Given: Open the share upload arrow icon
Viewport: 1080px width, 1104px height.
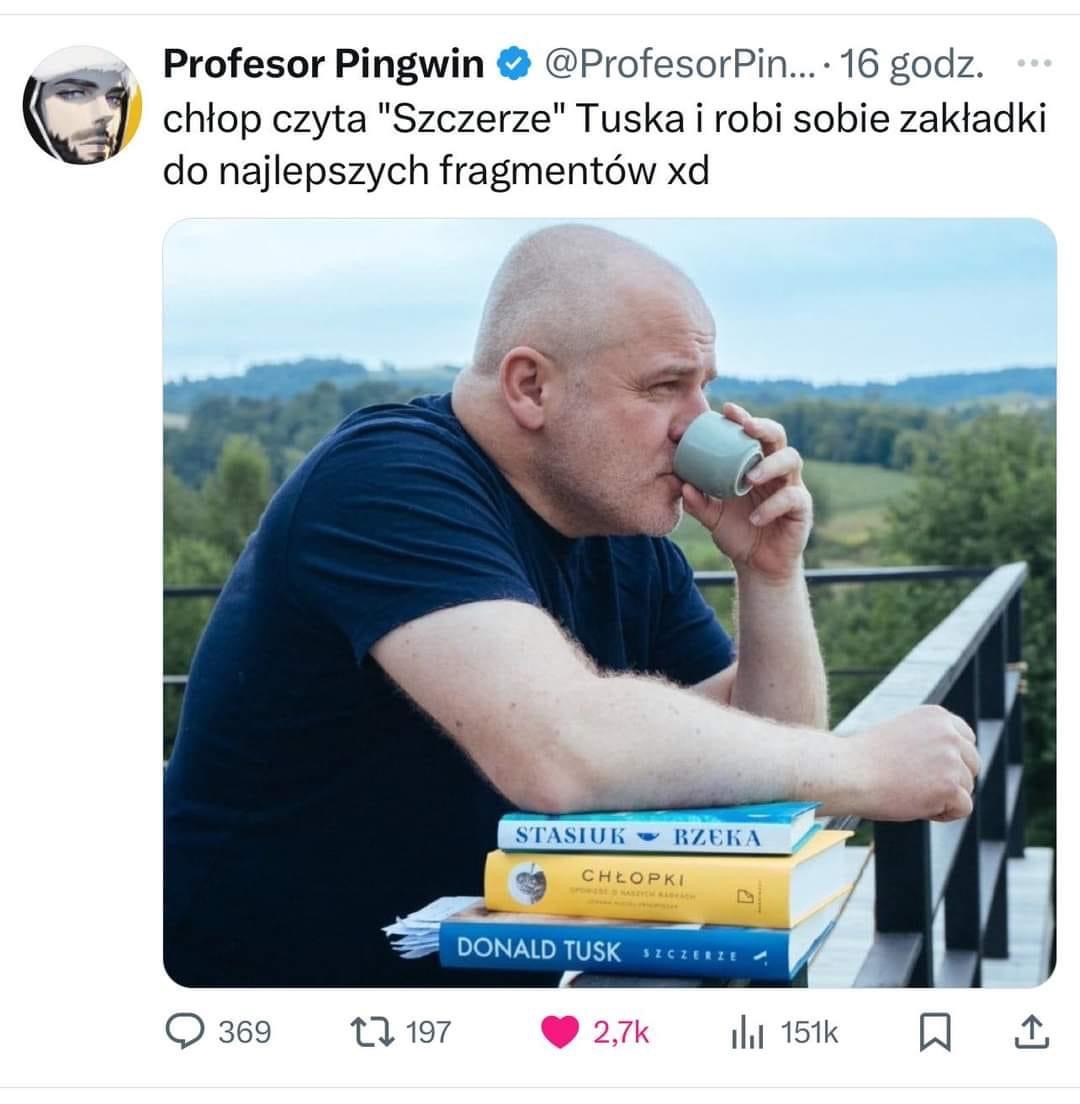Looking at the screenshot, I should (x=1031, y=1031).
